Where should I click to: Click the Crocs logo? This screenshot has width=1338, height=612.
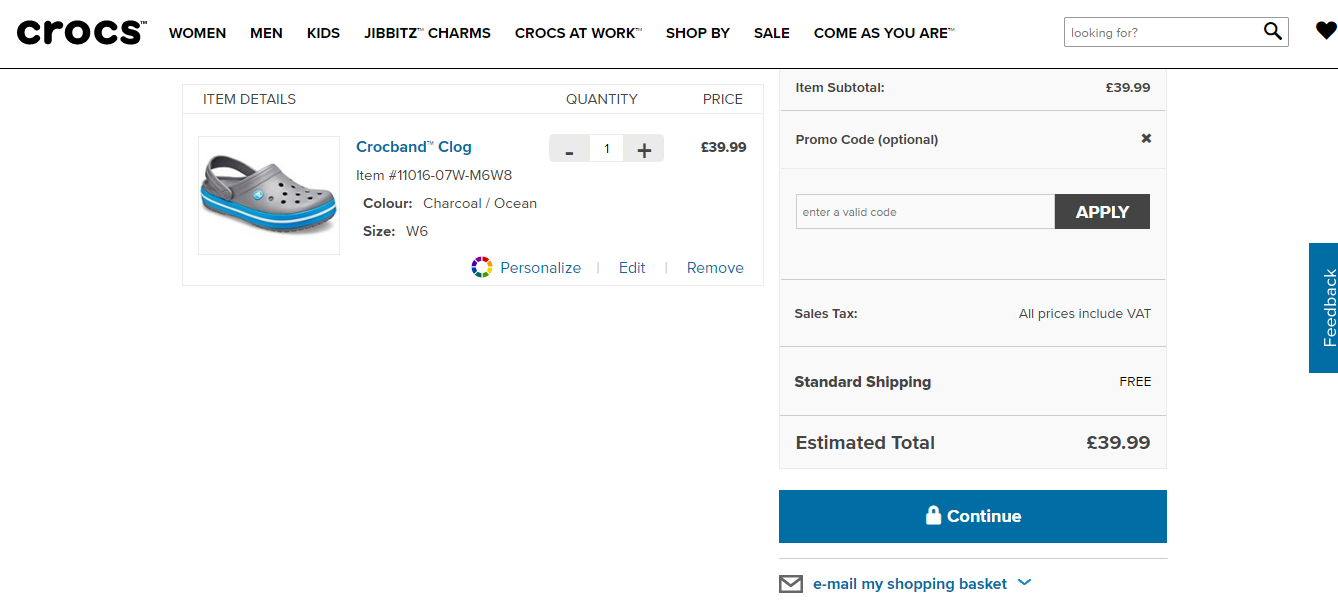coord(81,32)
